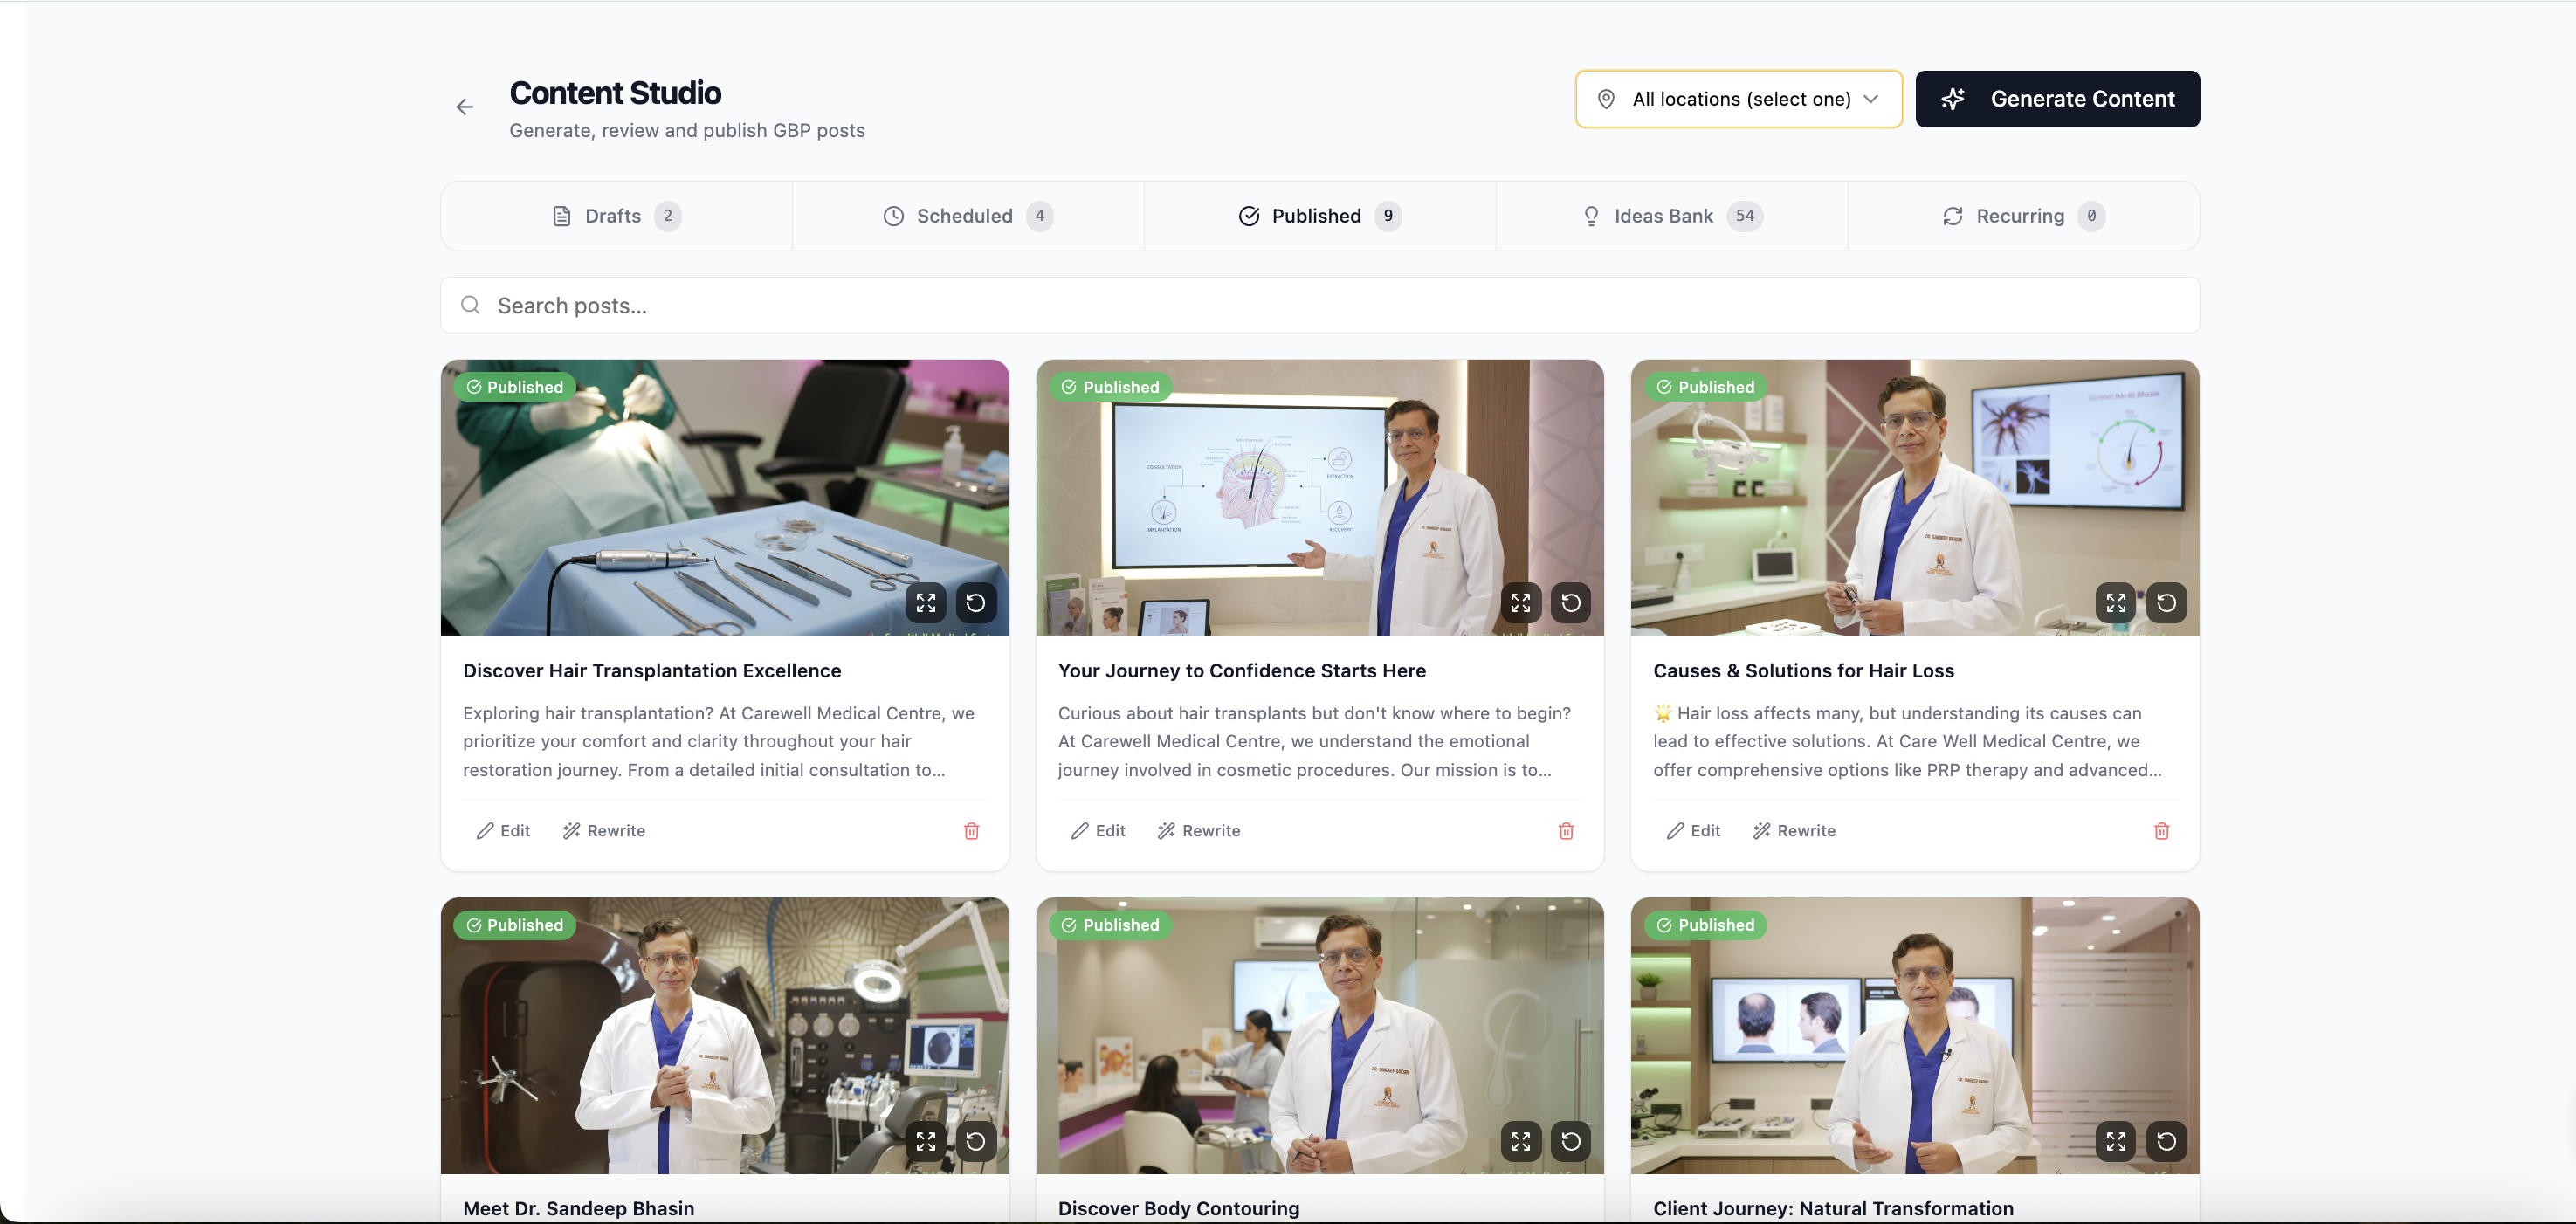Regenerate the Causes & Solutions for Hair Loss image
This screenshot has height=1224, width=2576.
click(x=2167, y=603)
